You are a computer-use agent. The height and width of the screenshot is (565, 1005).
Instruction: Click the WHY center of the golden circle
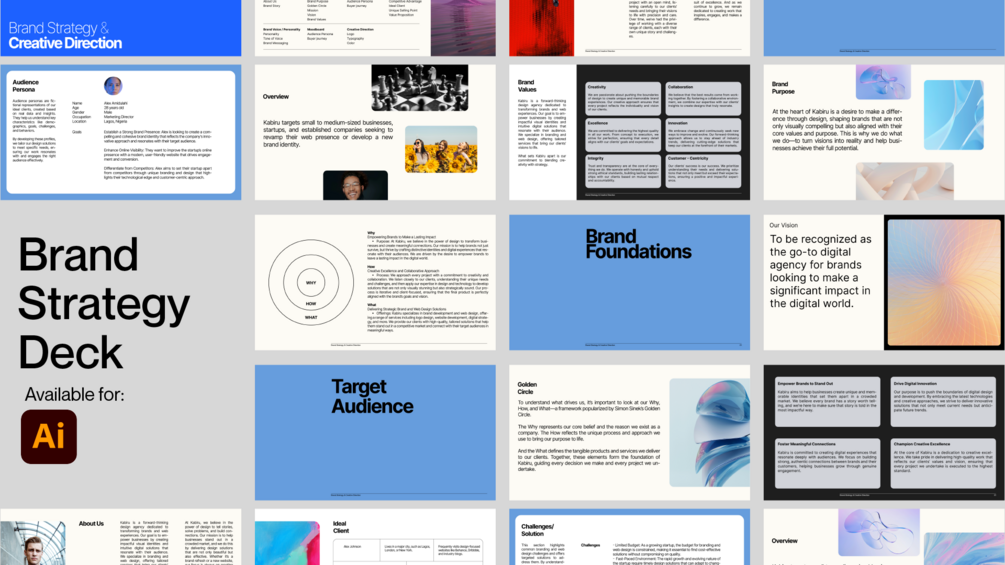click(x=311, y=282)
